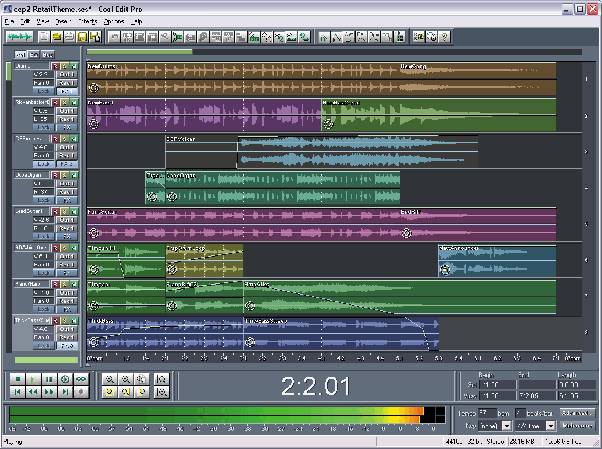
Task: Arm third track for recording with R
Action: (x=55, y=138)
